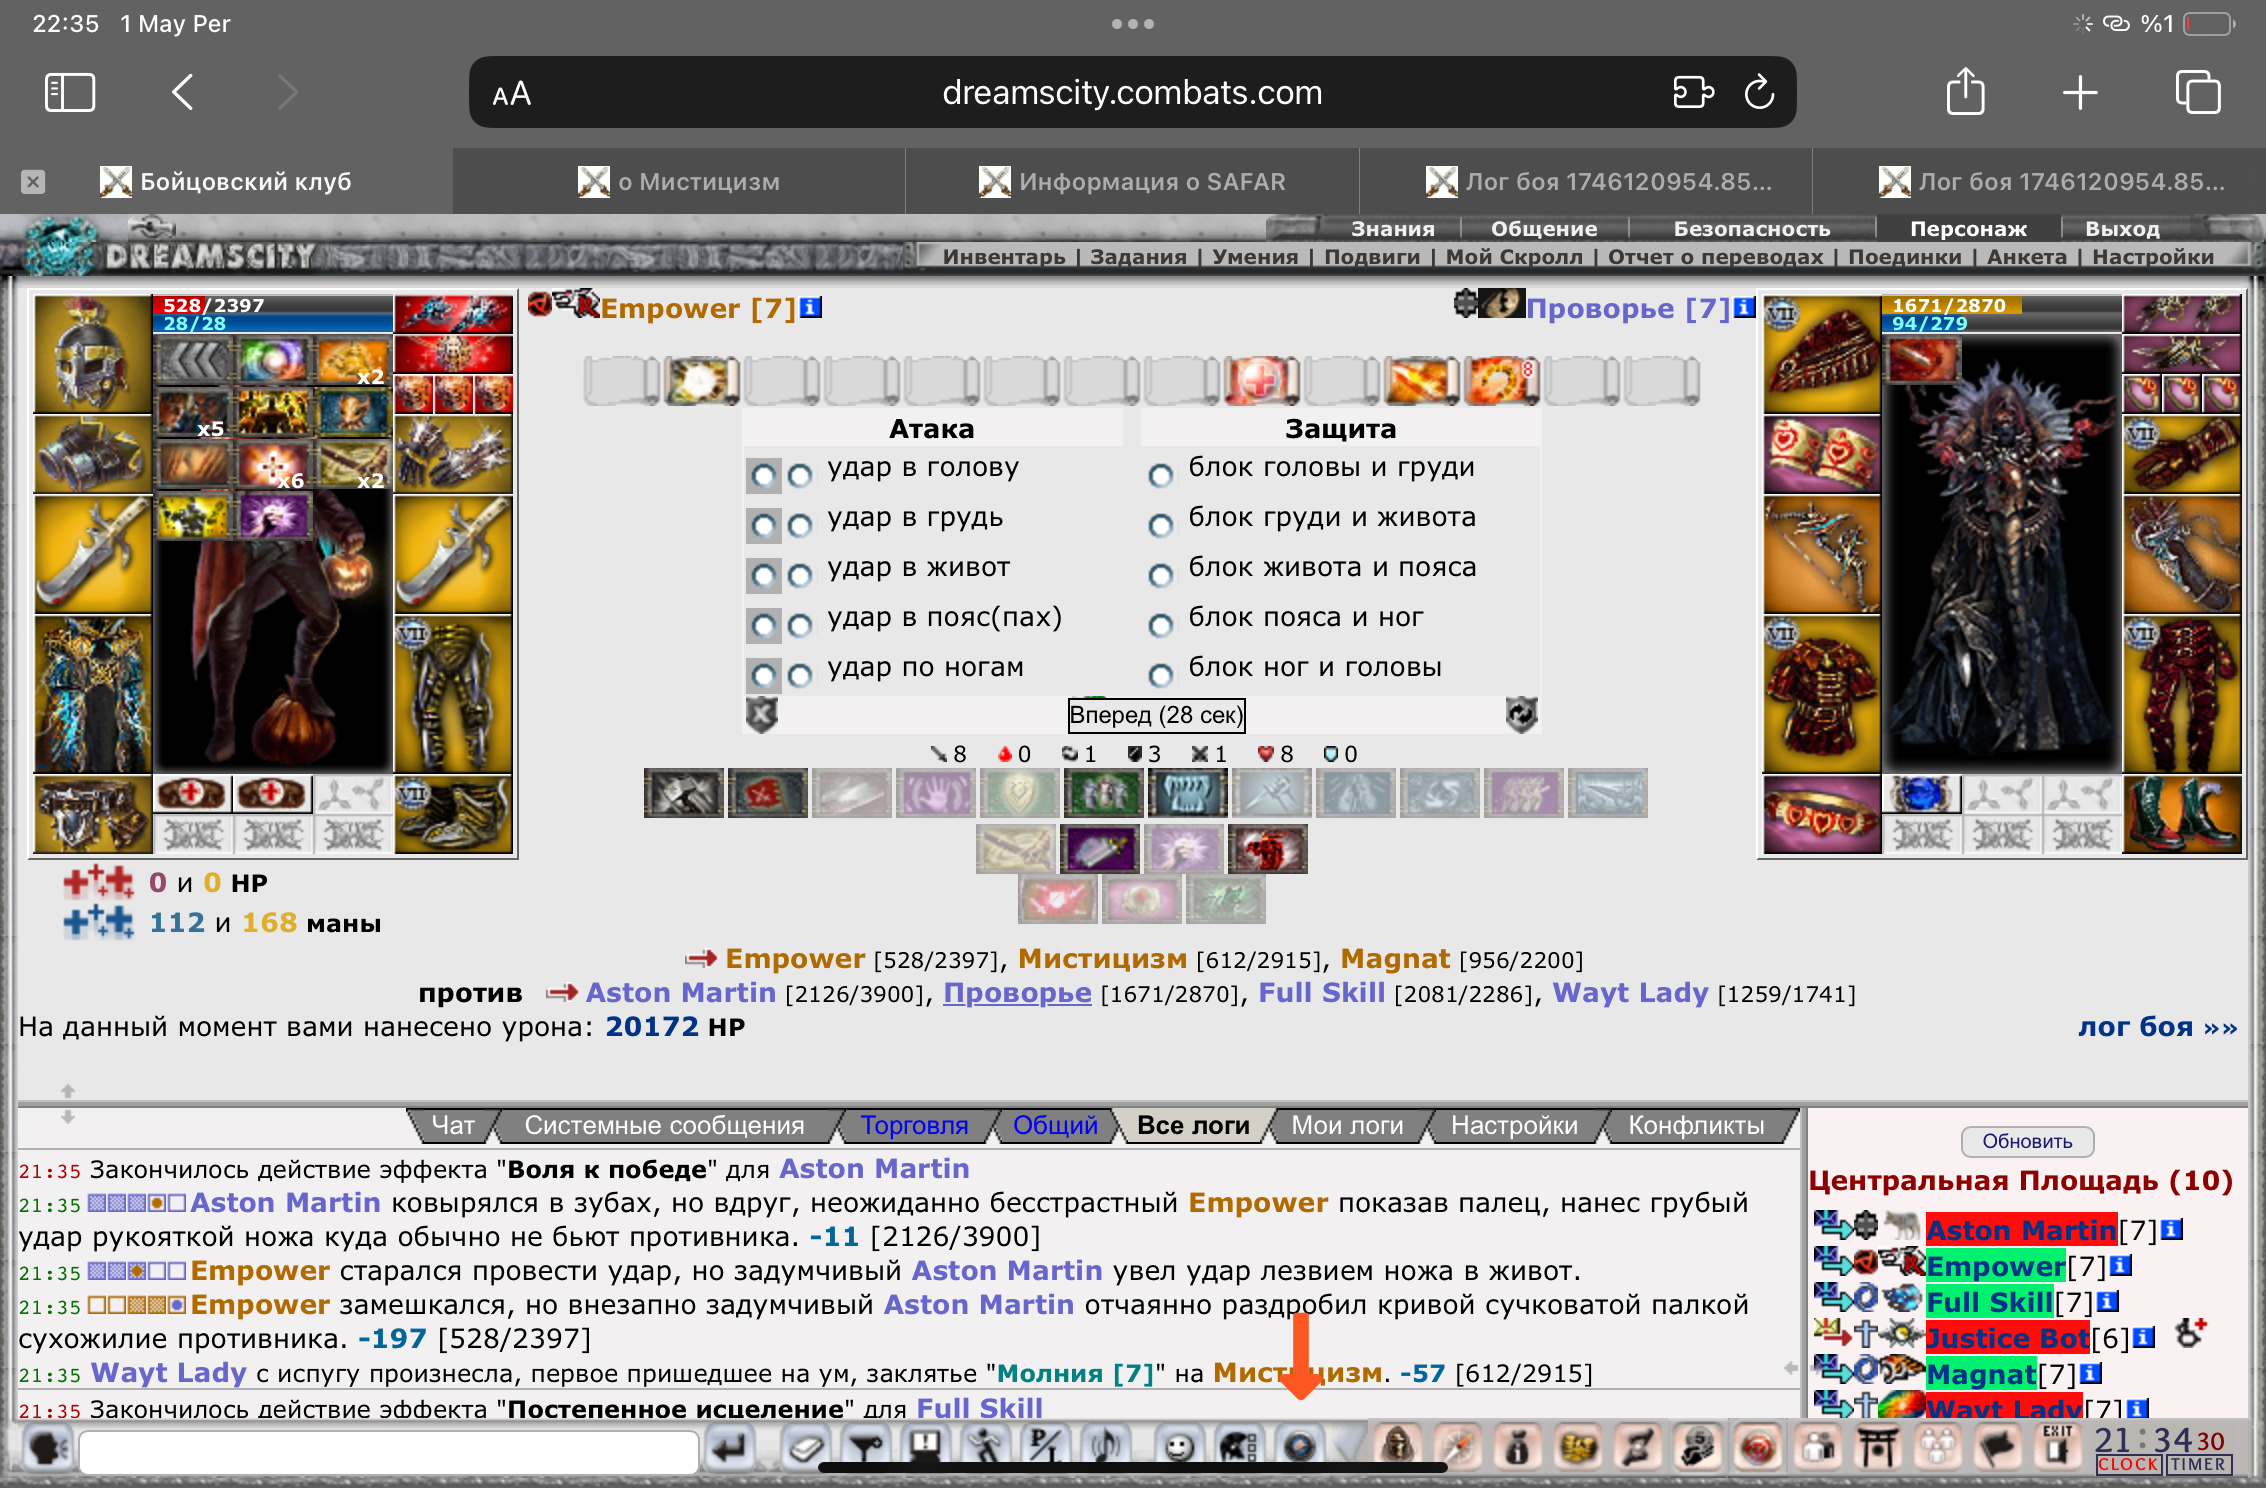Click the chat message input field
This screenshot has width=2266, height=1488.
(x=388, y=1451)
